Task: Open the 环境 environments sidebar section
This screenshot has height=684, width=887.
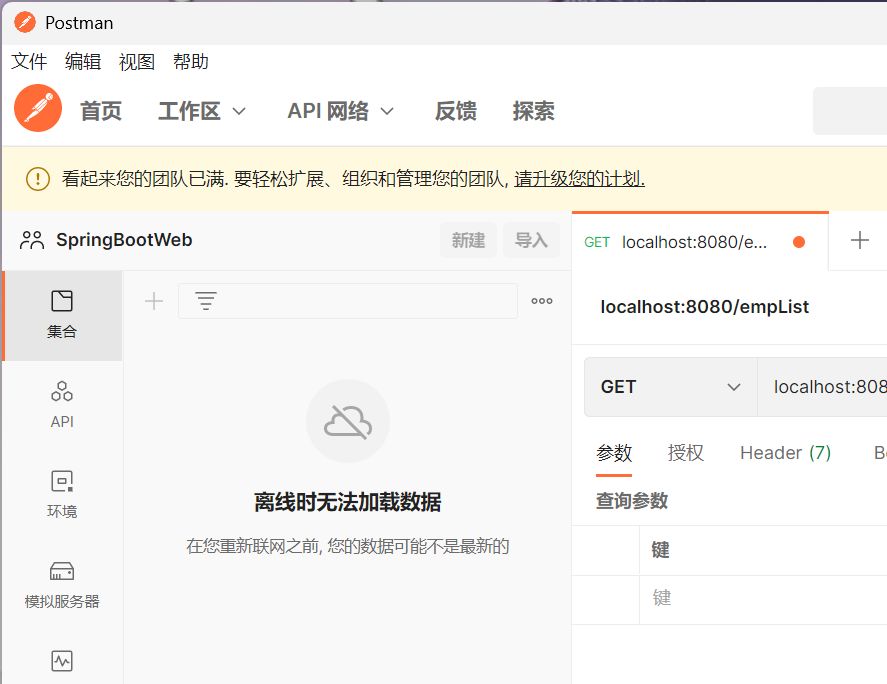Action: (62, 494)
